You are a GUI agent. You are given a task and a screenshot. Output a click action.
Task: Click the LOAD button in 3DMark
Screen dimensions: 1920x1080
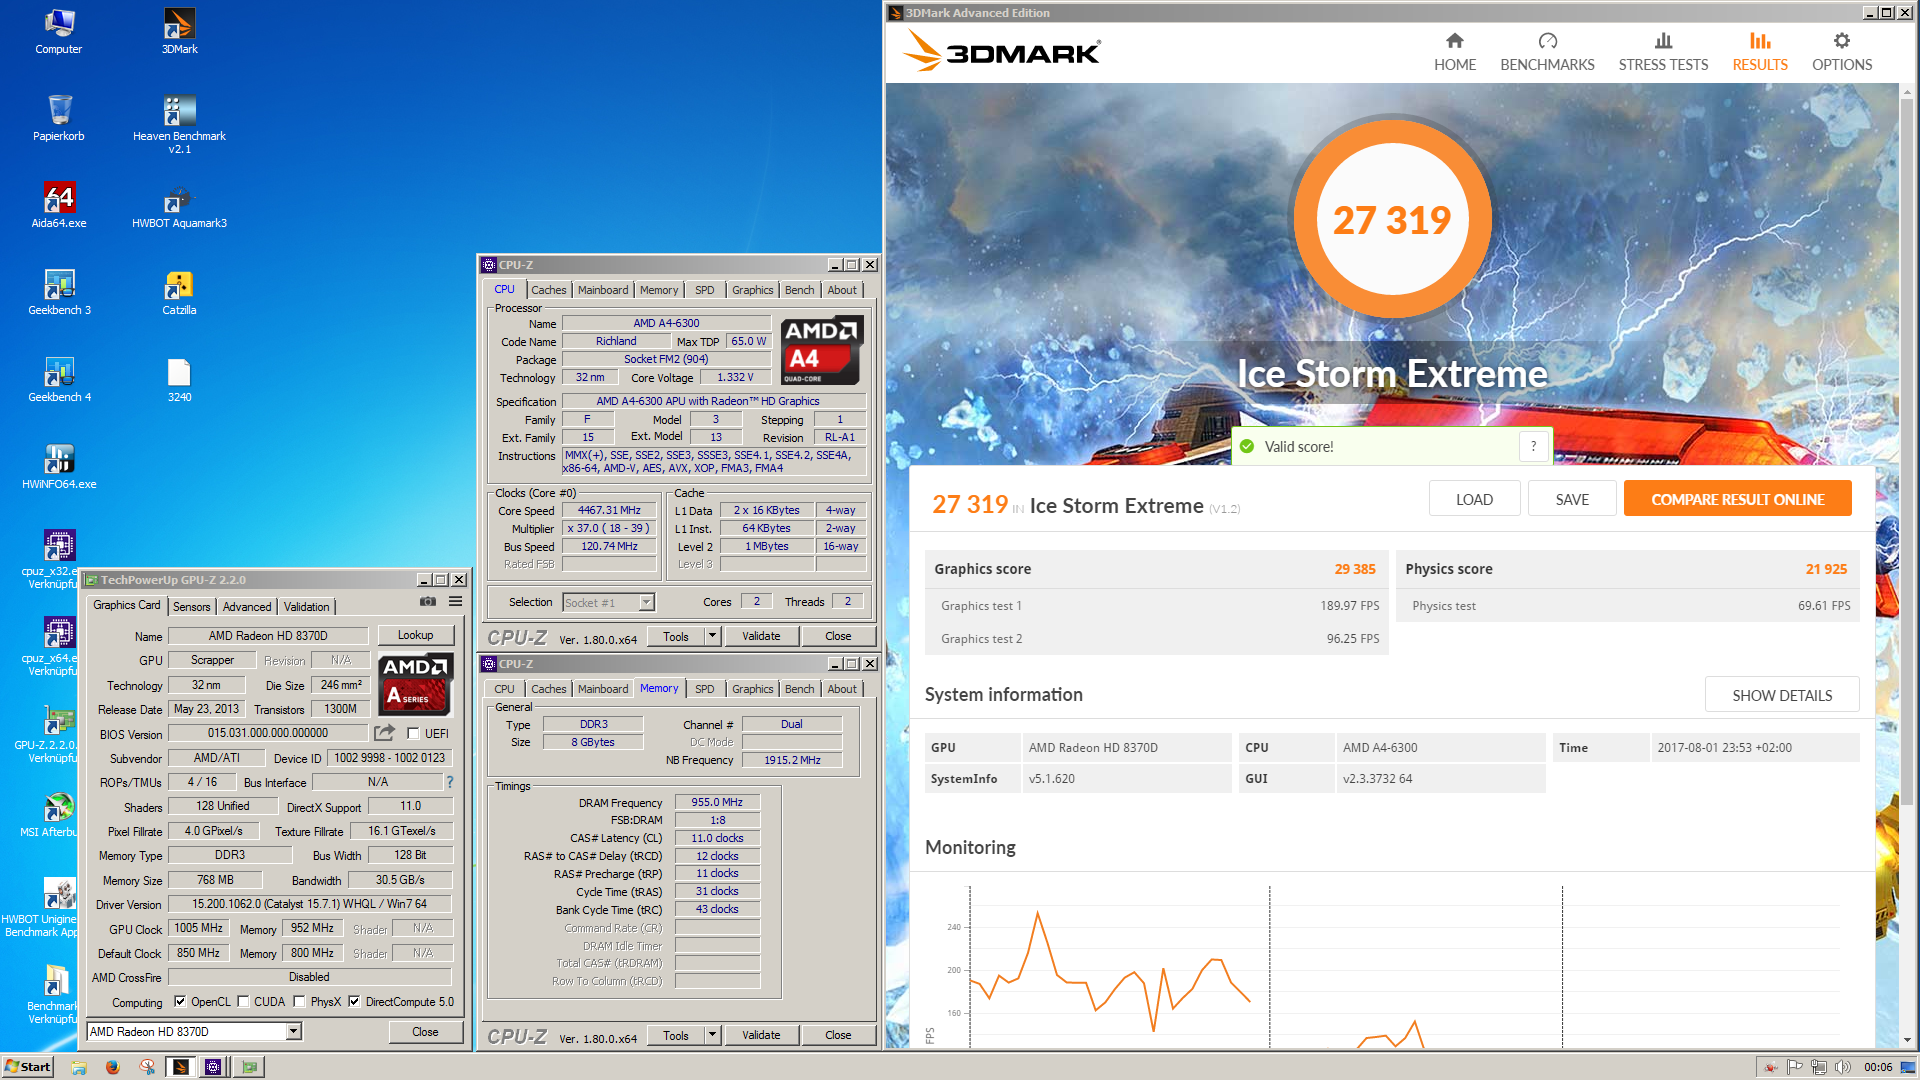point(1474,499)
